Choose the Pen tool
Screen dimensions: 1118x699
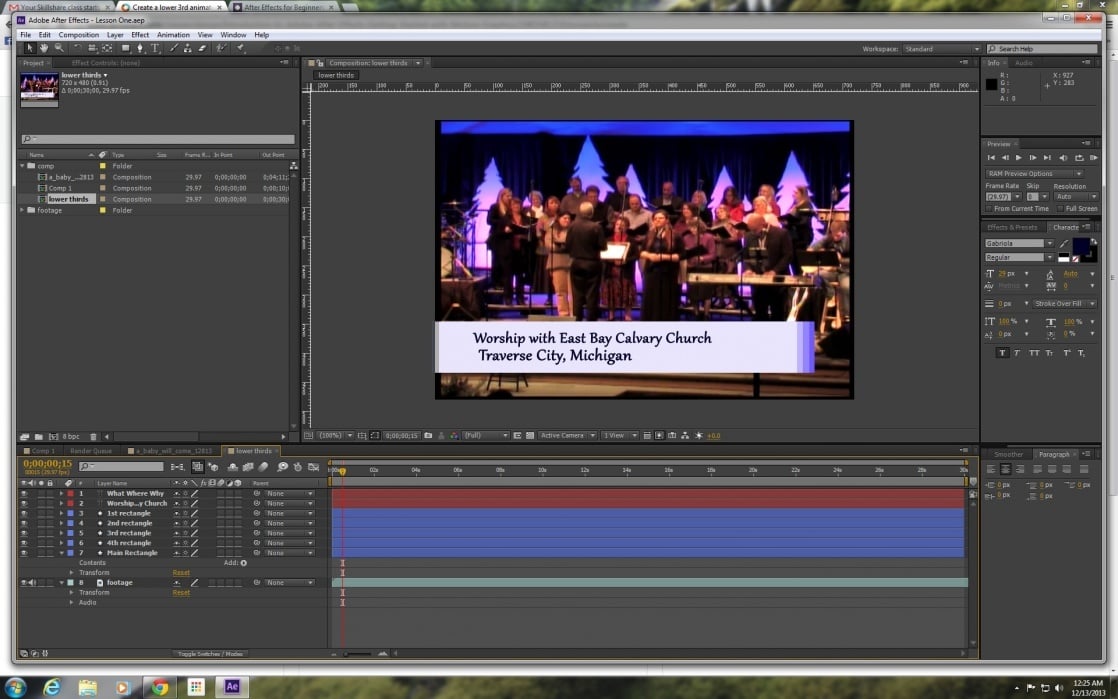point(140,47)
